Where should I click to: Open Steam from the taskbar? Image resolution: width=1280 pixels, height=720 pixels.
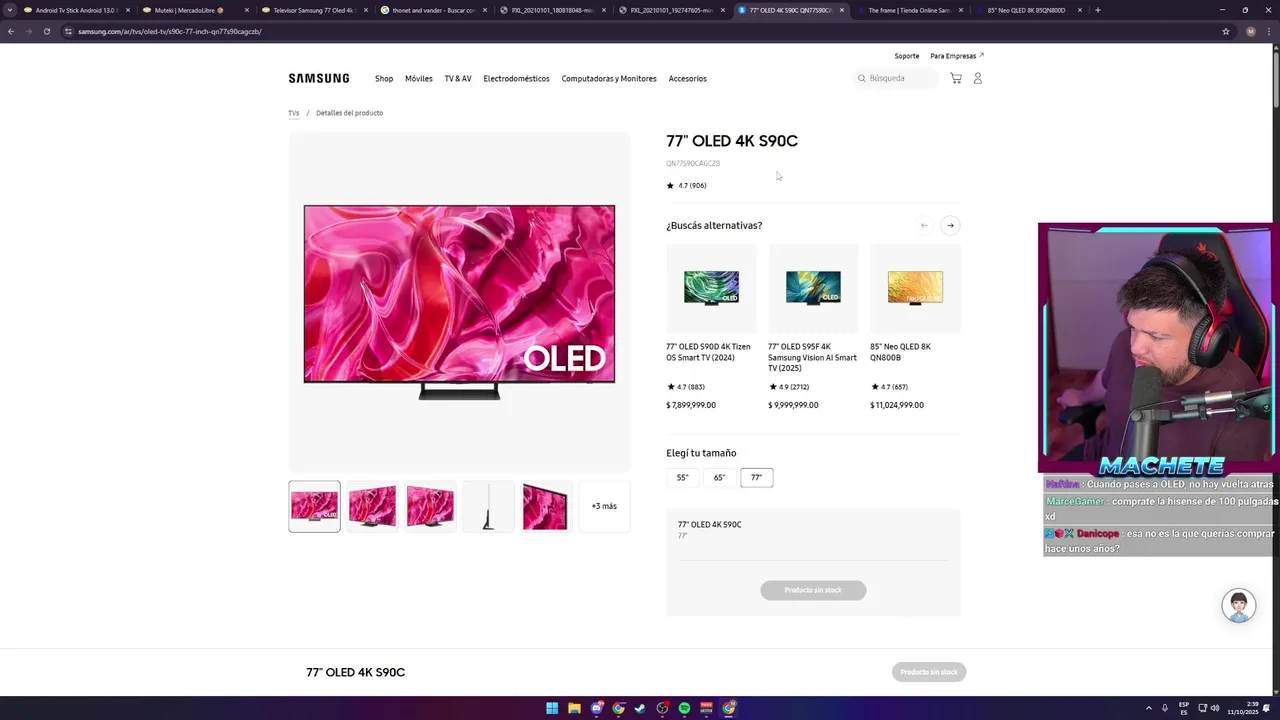tap(640, 708)
